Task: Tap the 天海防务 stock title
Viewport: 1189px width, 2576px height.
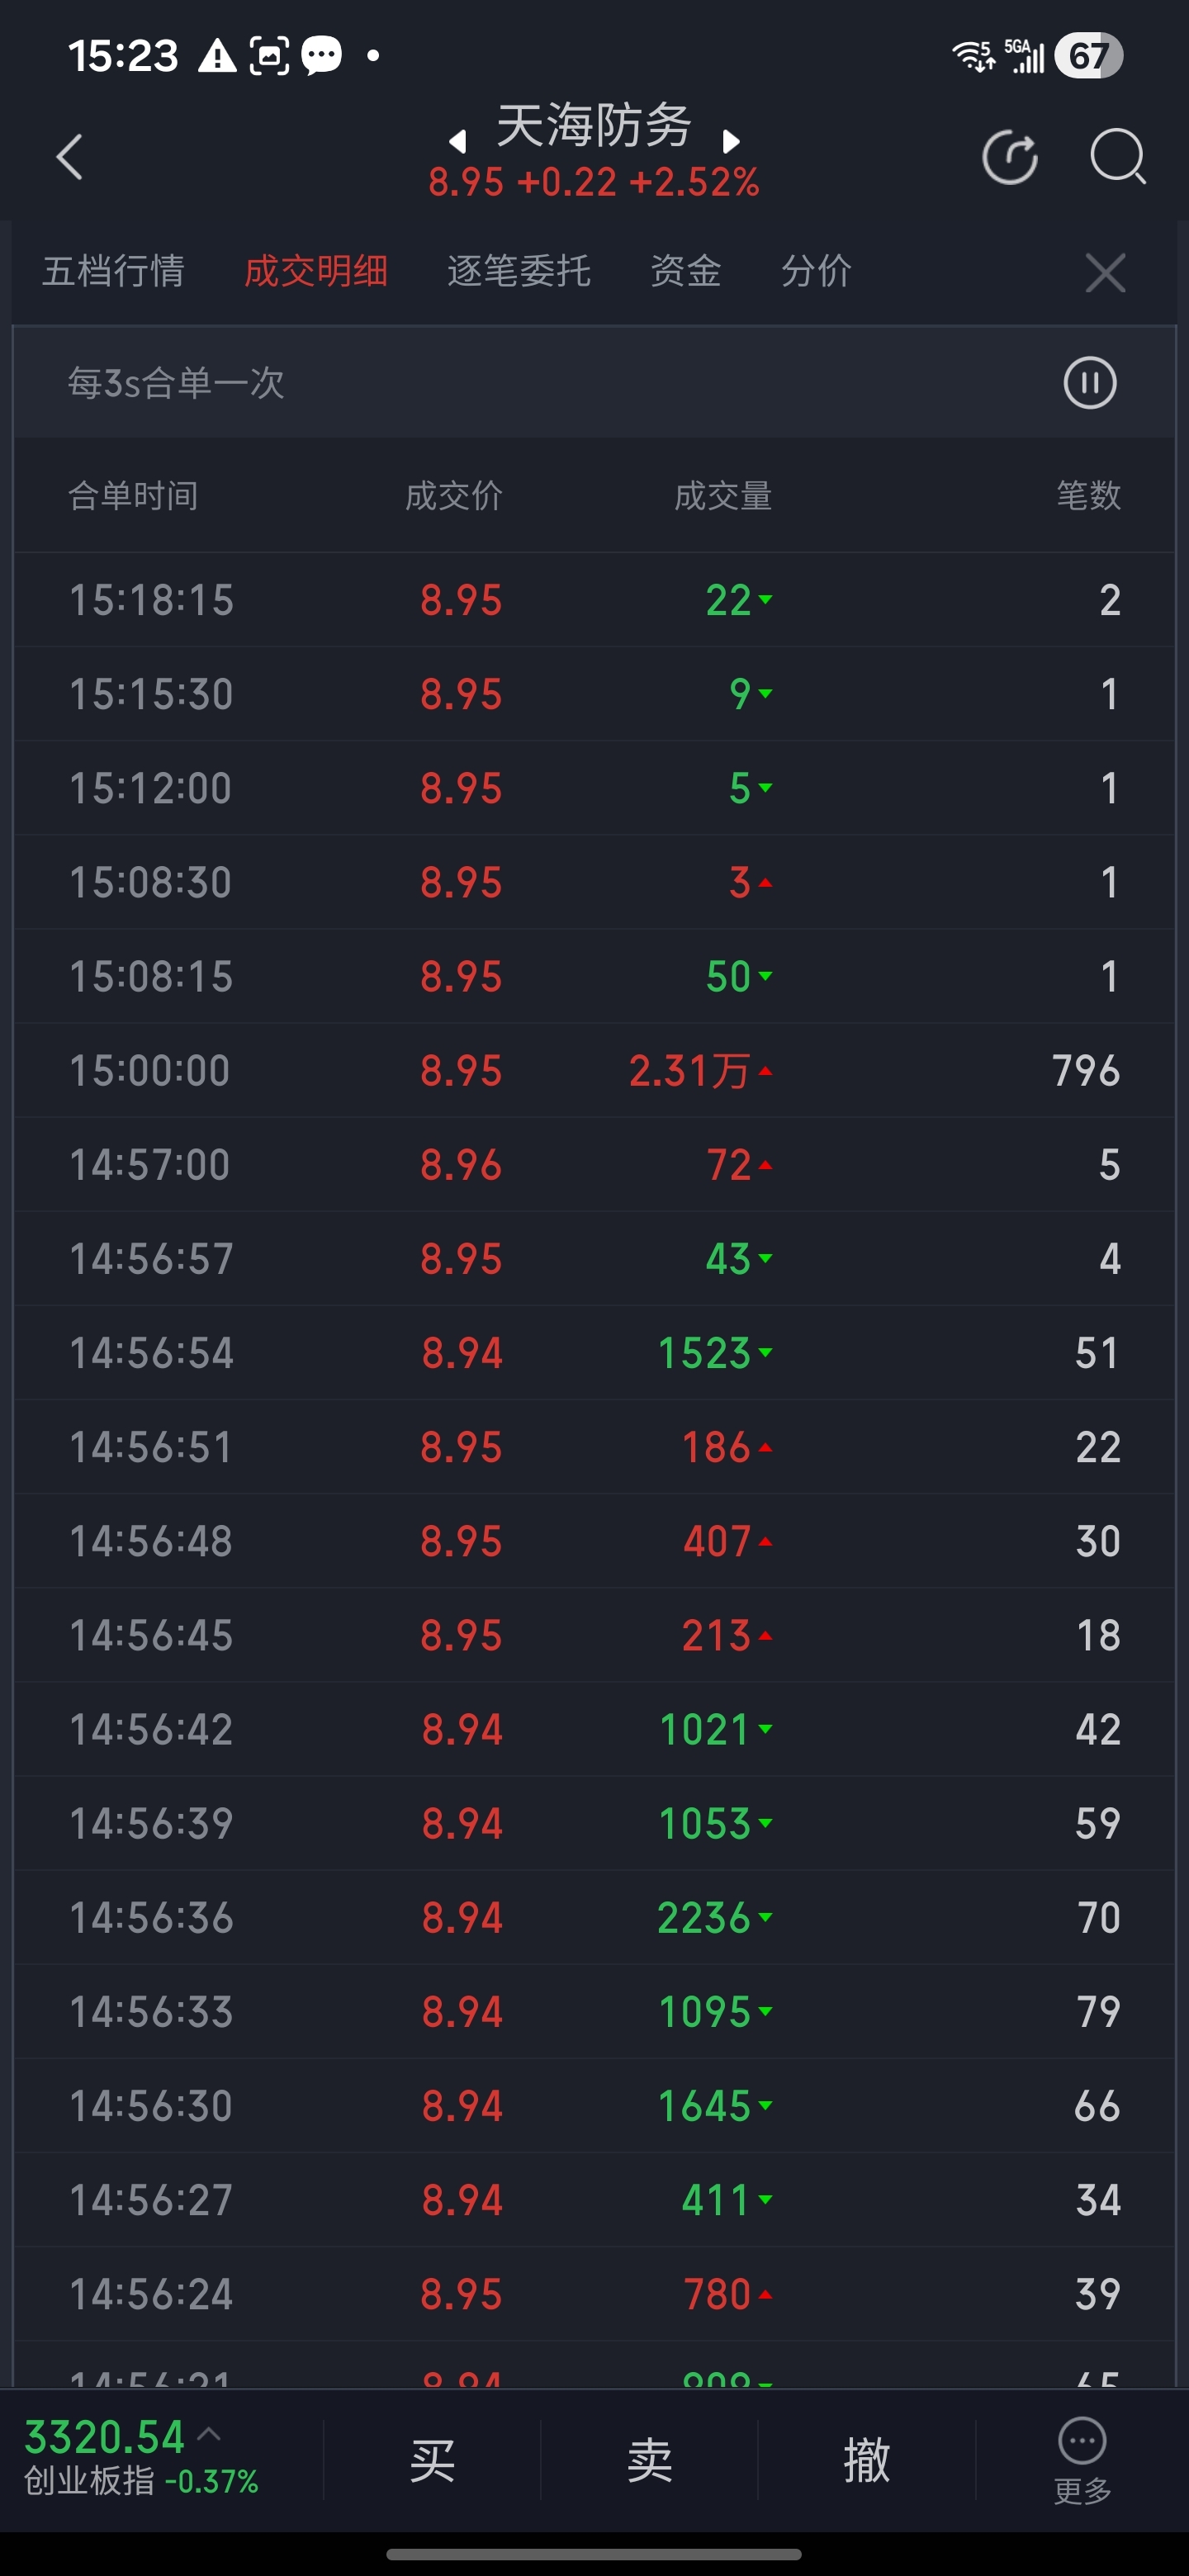Action: point(594,126)
